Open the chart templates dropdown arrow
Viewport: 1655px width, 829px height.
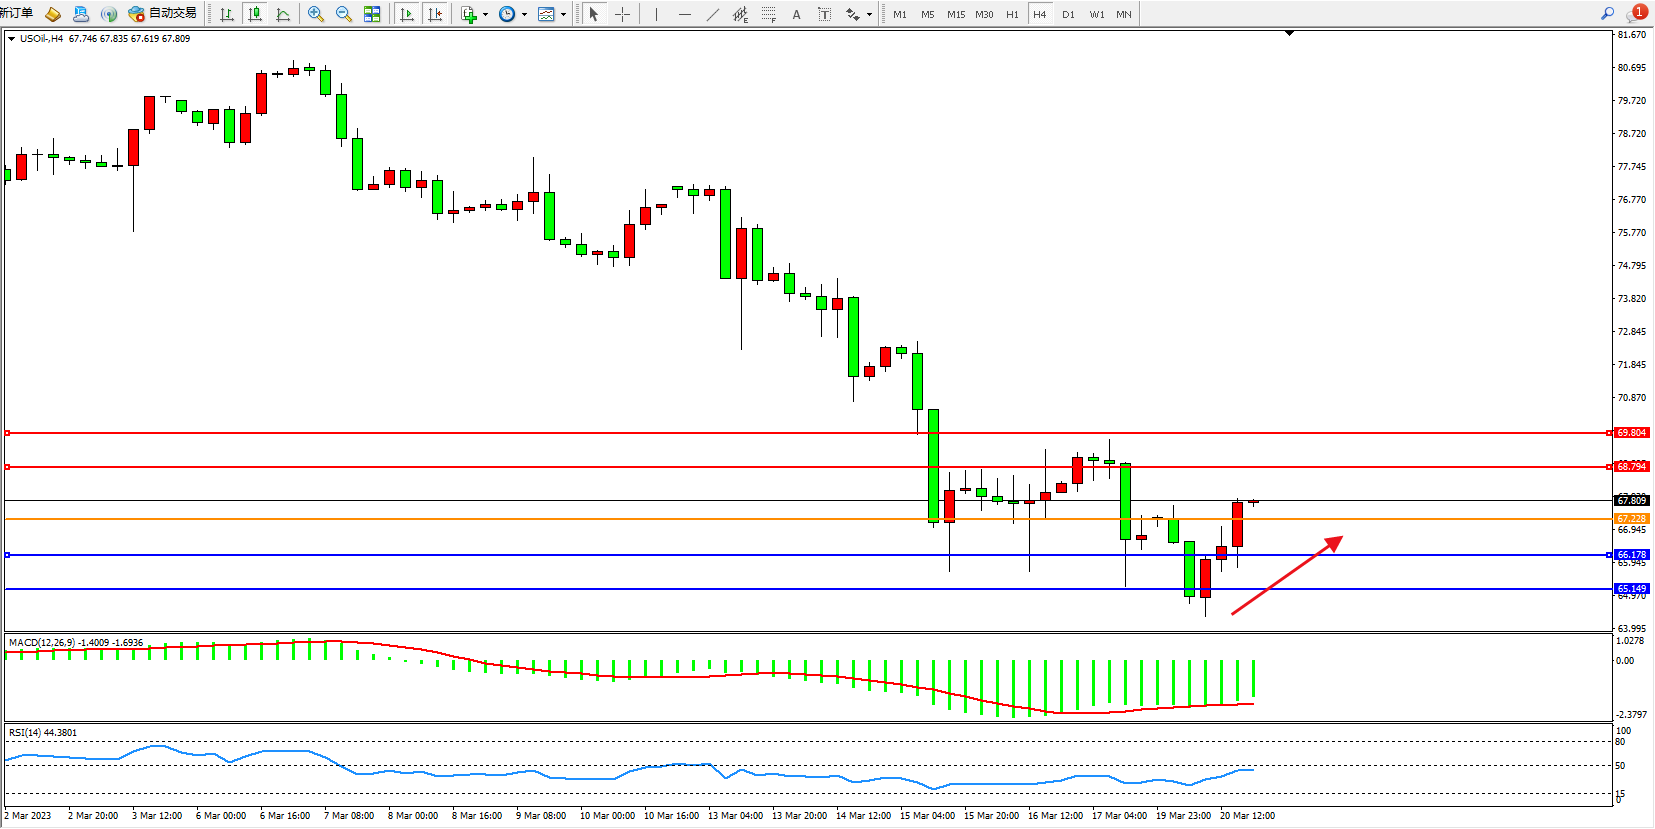563,15
